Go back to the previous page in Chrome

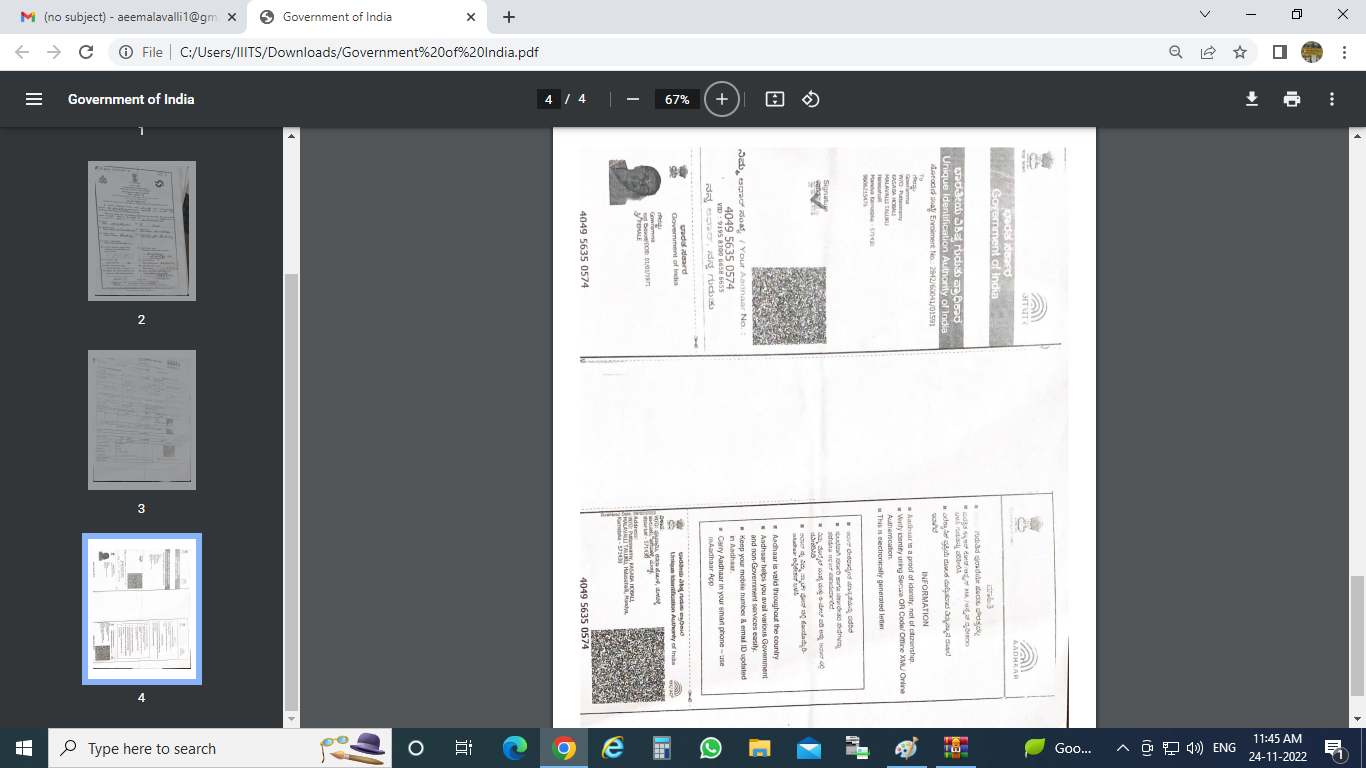coord(22,52)
